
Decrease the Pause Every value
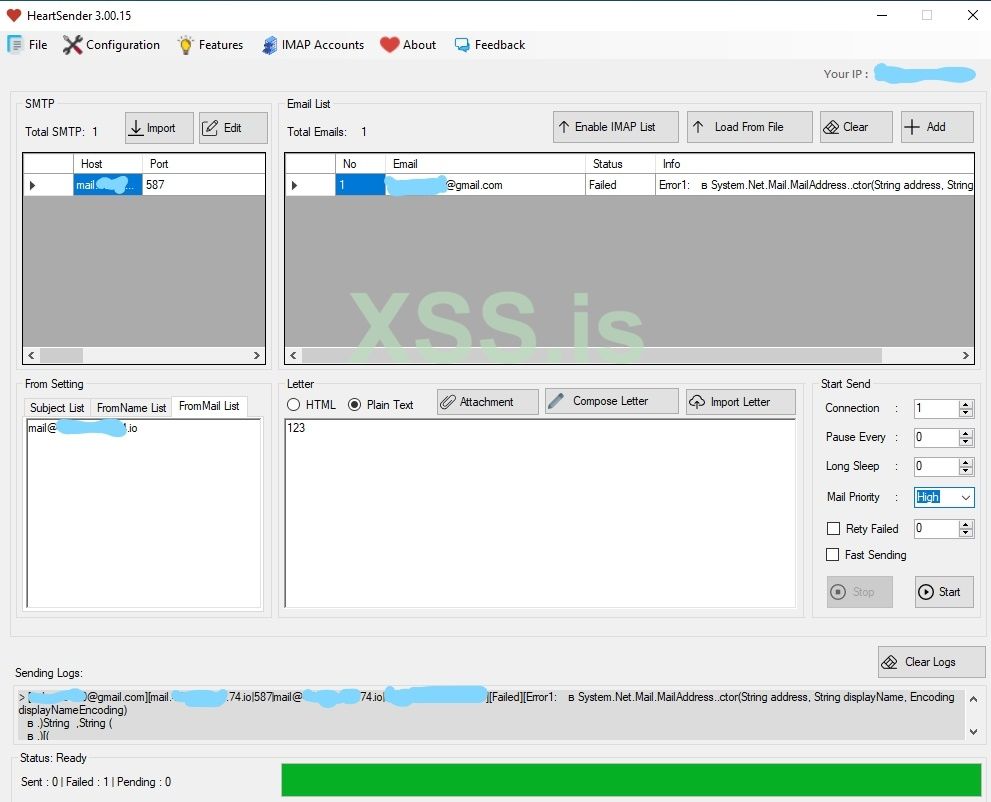click(966, 441)
